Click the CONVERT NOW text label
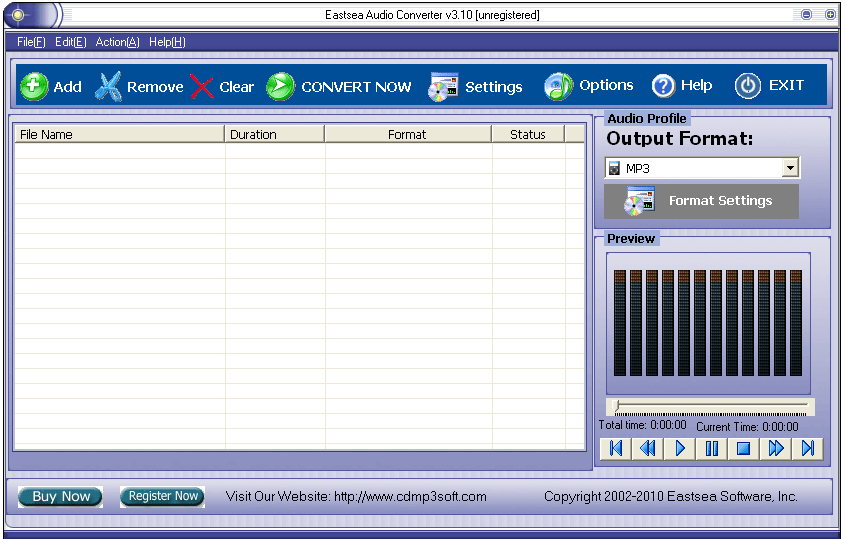 point(357,87)
